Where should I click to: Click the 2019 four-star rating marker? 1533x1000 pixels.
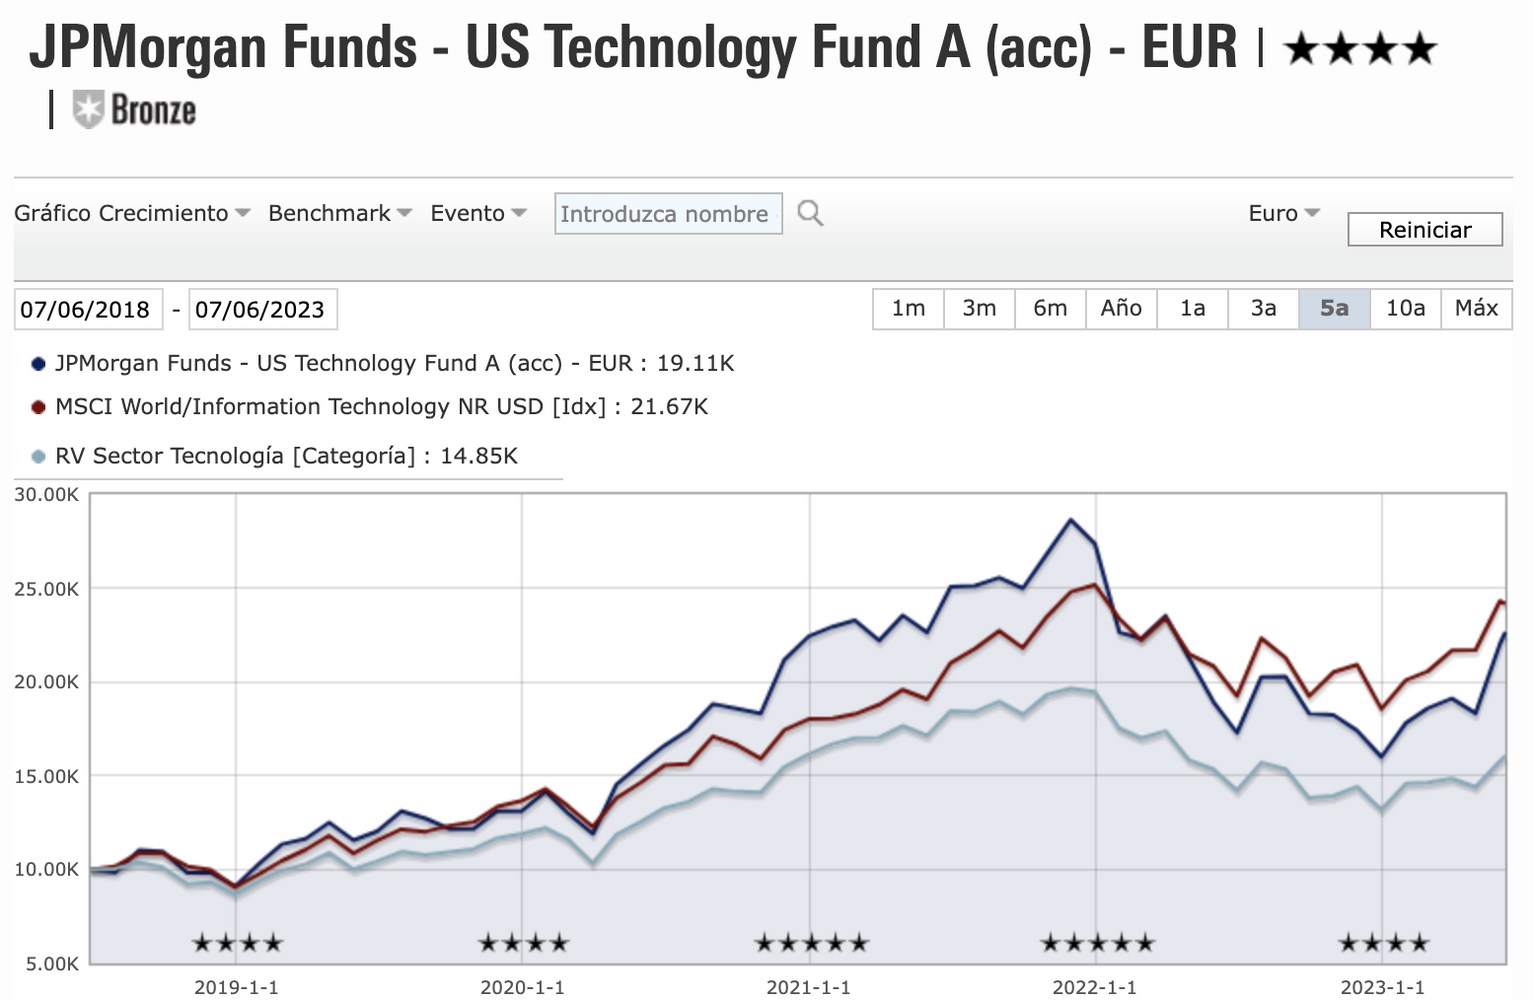[237, 942]
